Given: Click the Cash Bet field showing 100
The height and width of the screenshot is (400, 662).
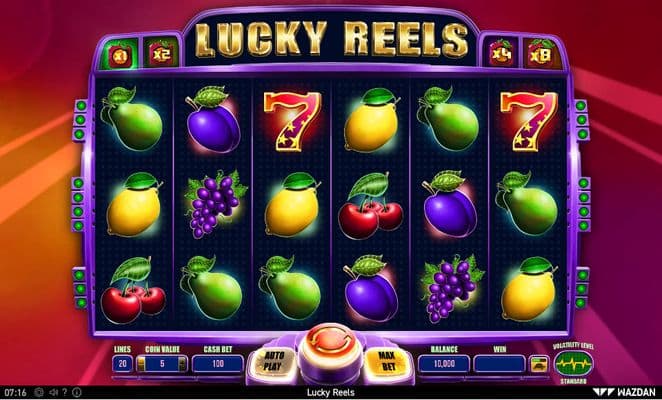Looking at the screenshot, I should coord(218,364).
